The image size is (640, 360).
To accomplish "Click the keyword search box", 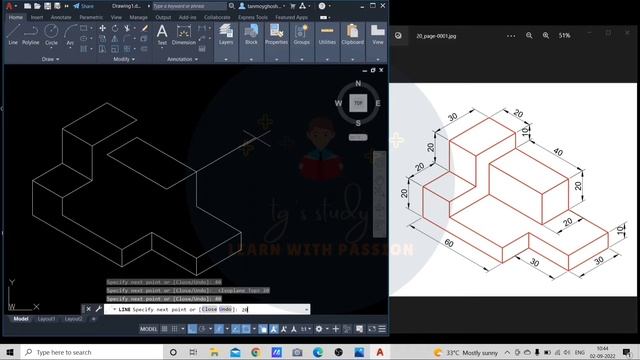I will coord(189,6).
